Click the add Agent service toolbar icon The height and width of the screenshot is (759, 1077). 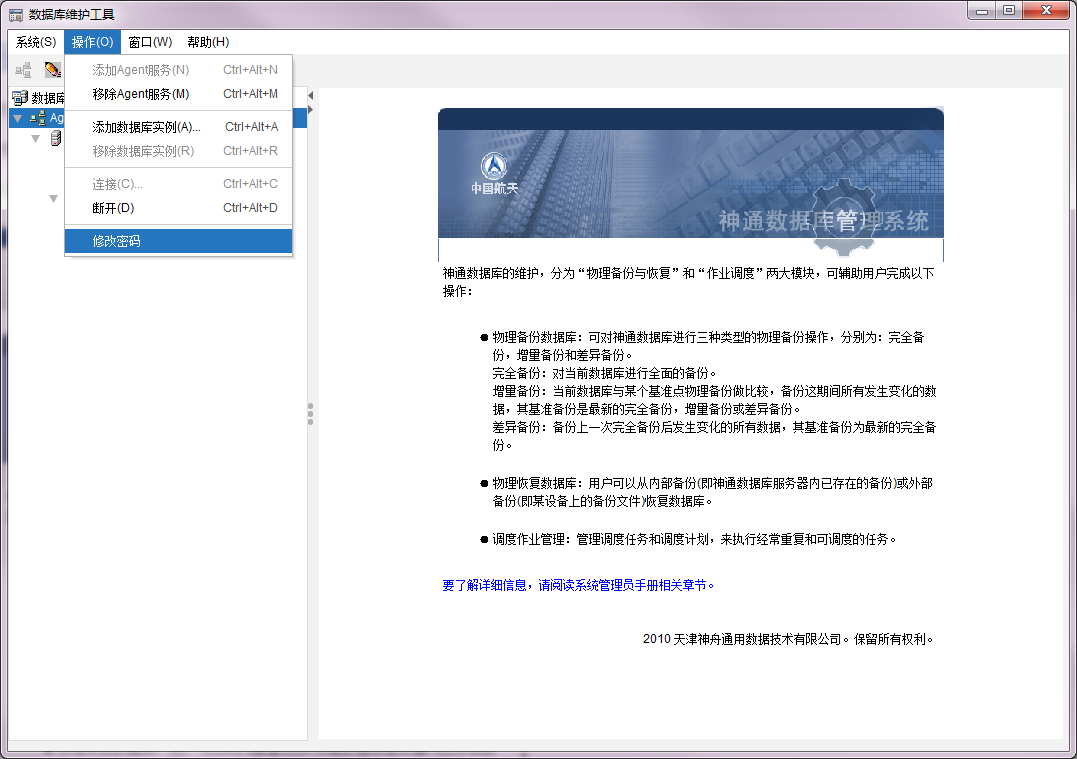tap(23, 70)
